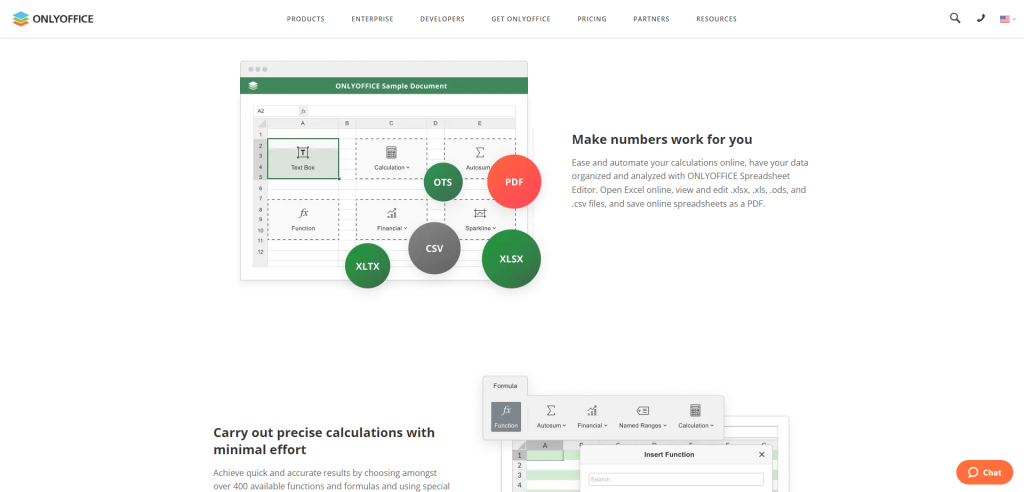This screenshot has width=1024, height=492.
Task: Click the Function button in Formula toolbar
Action: (x=506, y=416)
